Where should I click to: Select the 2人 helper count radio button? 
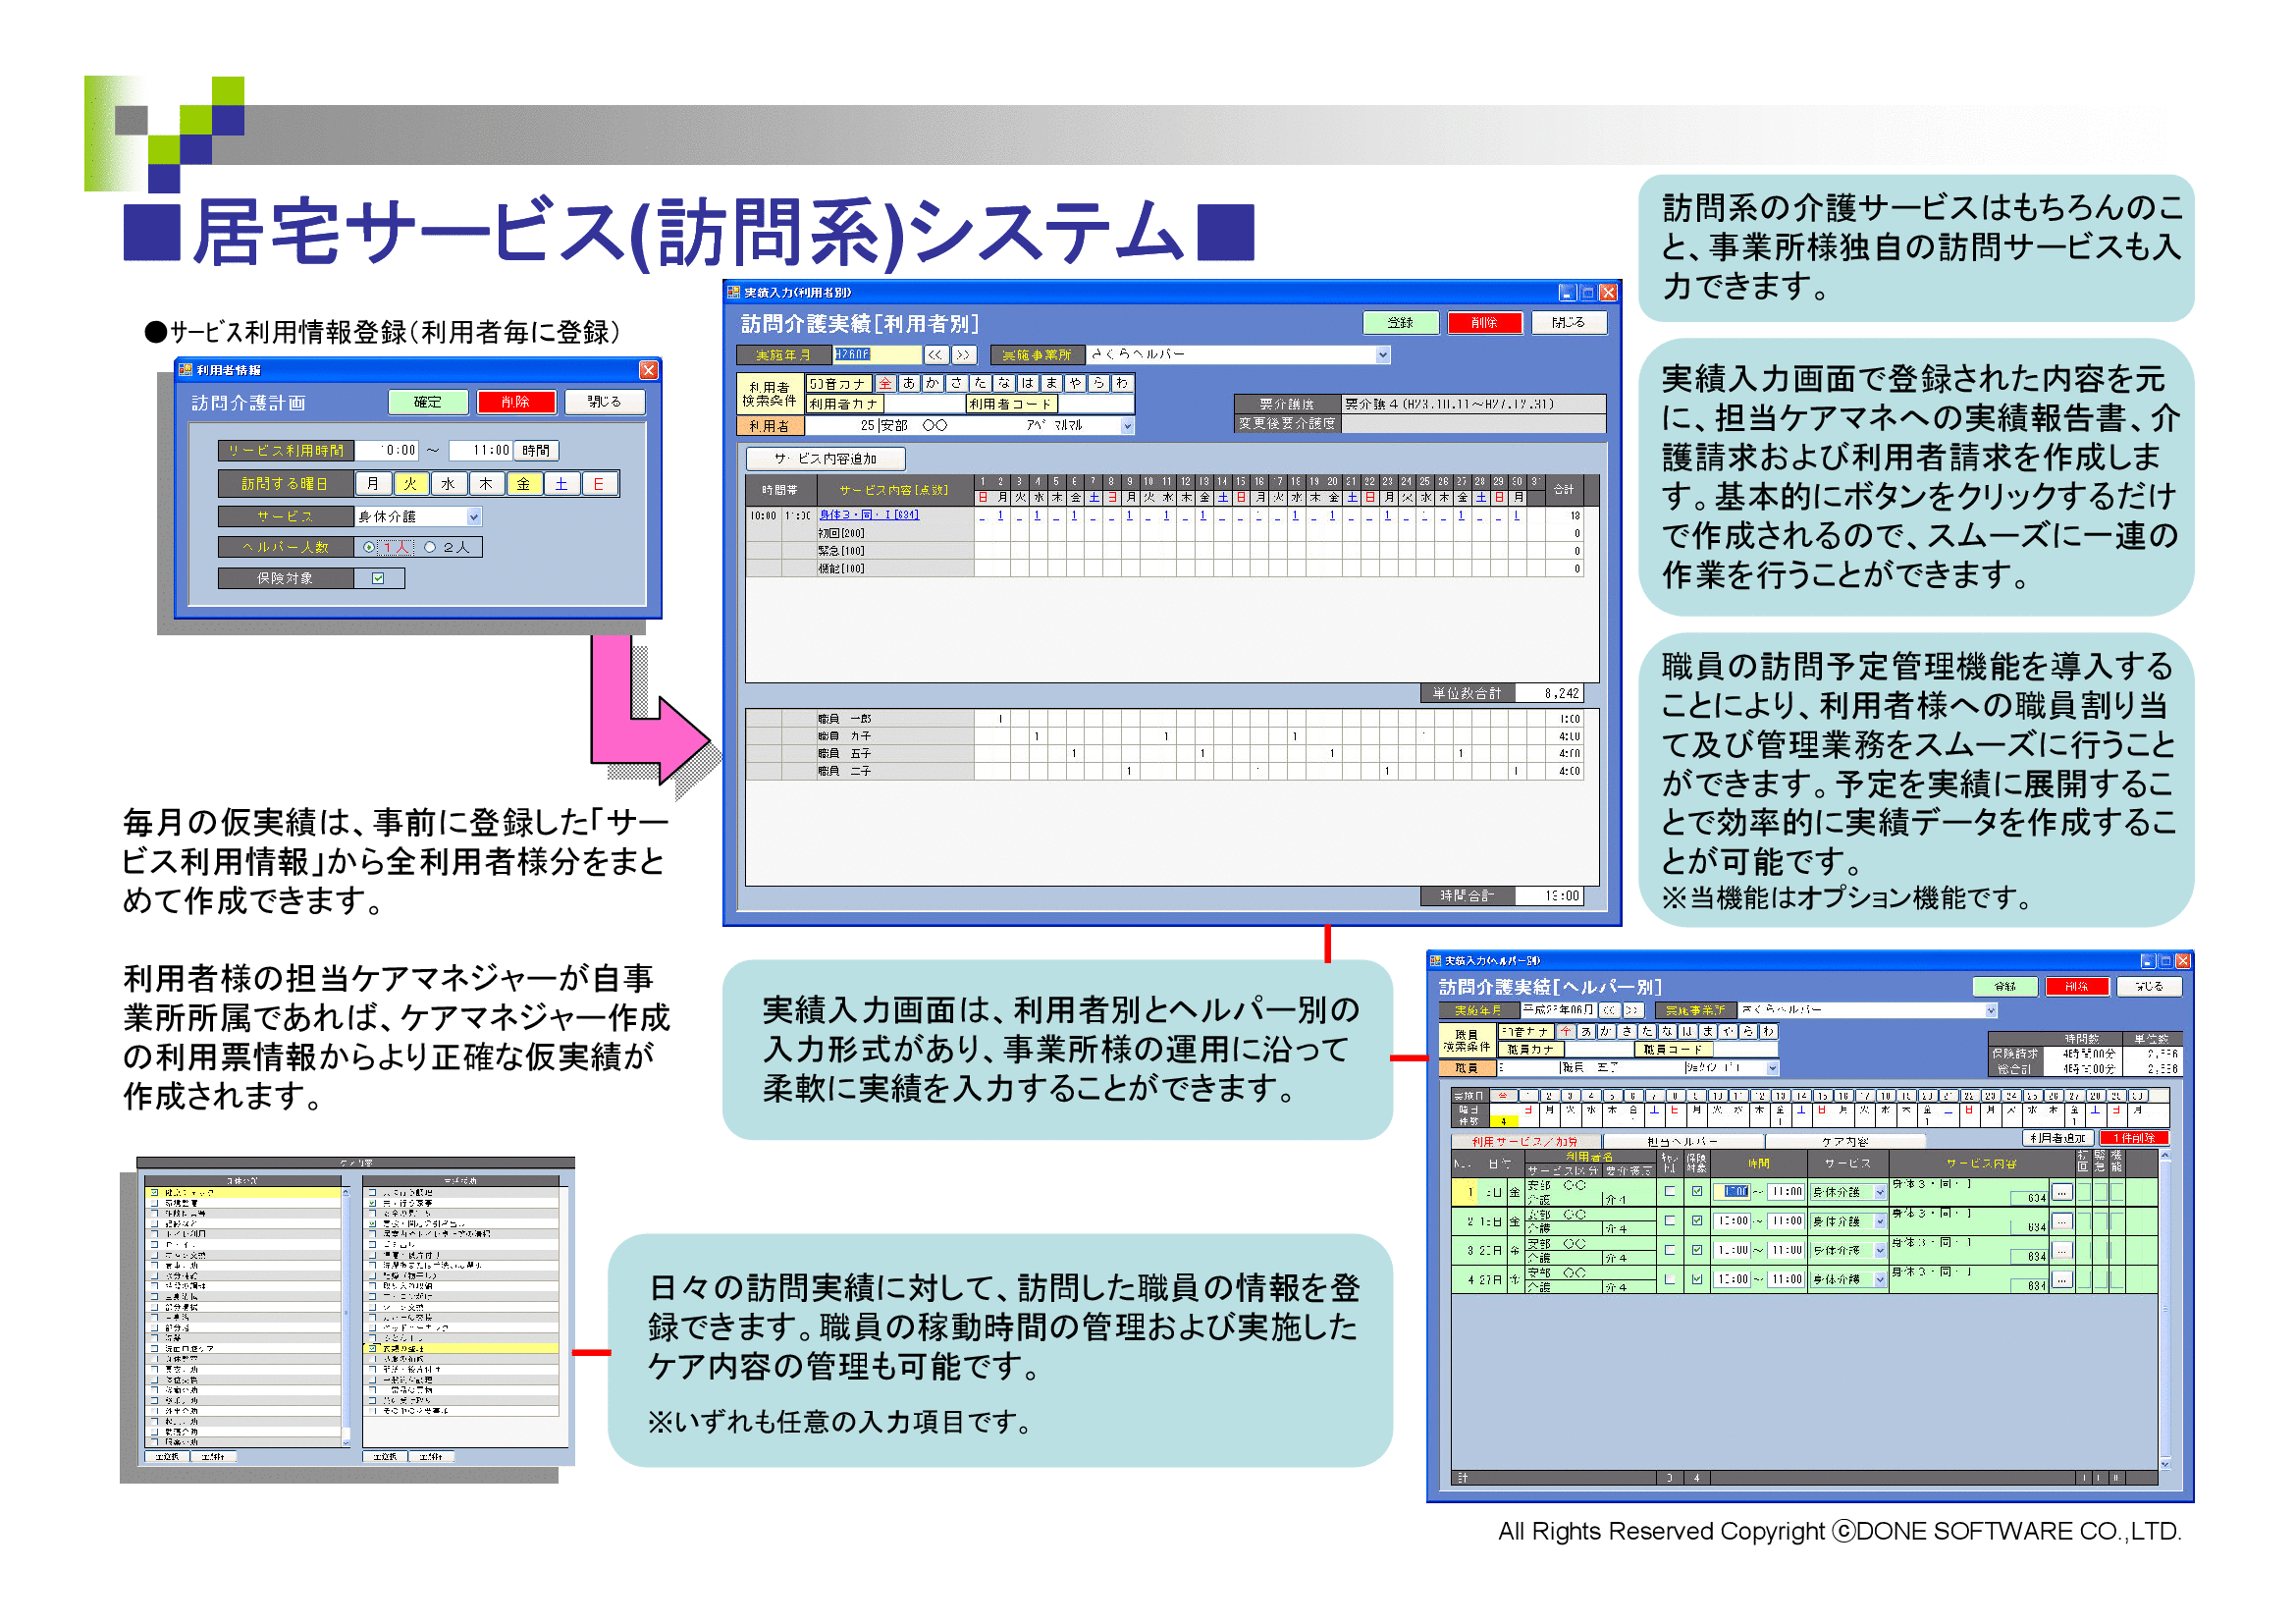(x=430, y=547)
